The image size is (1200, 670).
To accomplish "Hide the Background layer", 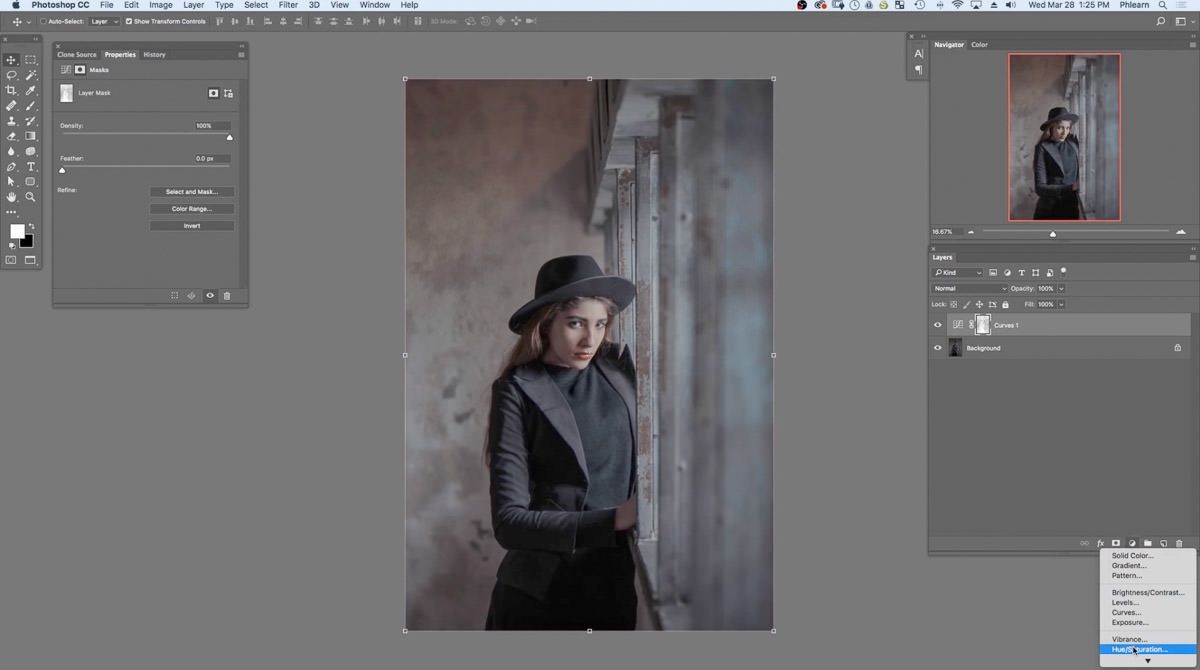I will pos(937,348).
